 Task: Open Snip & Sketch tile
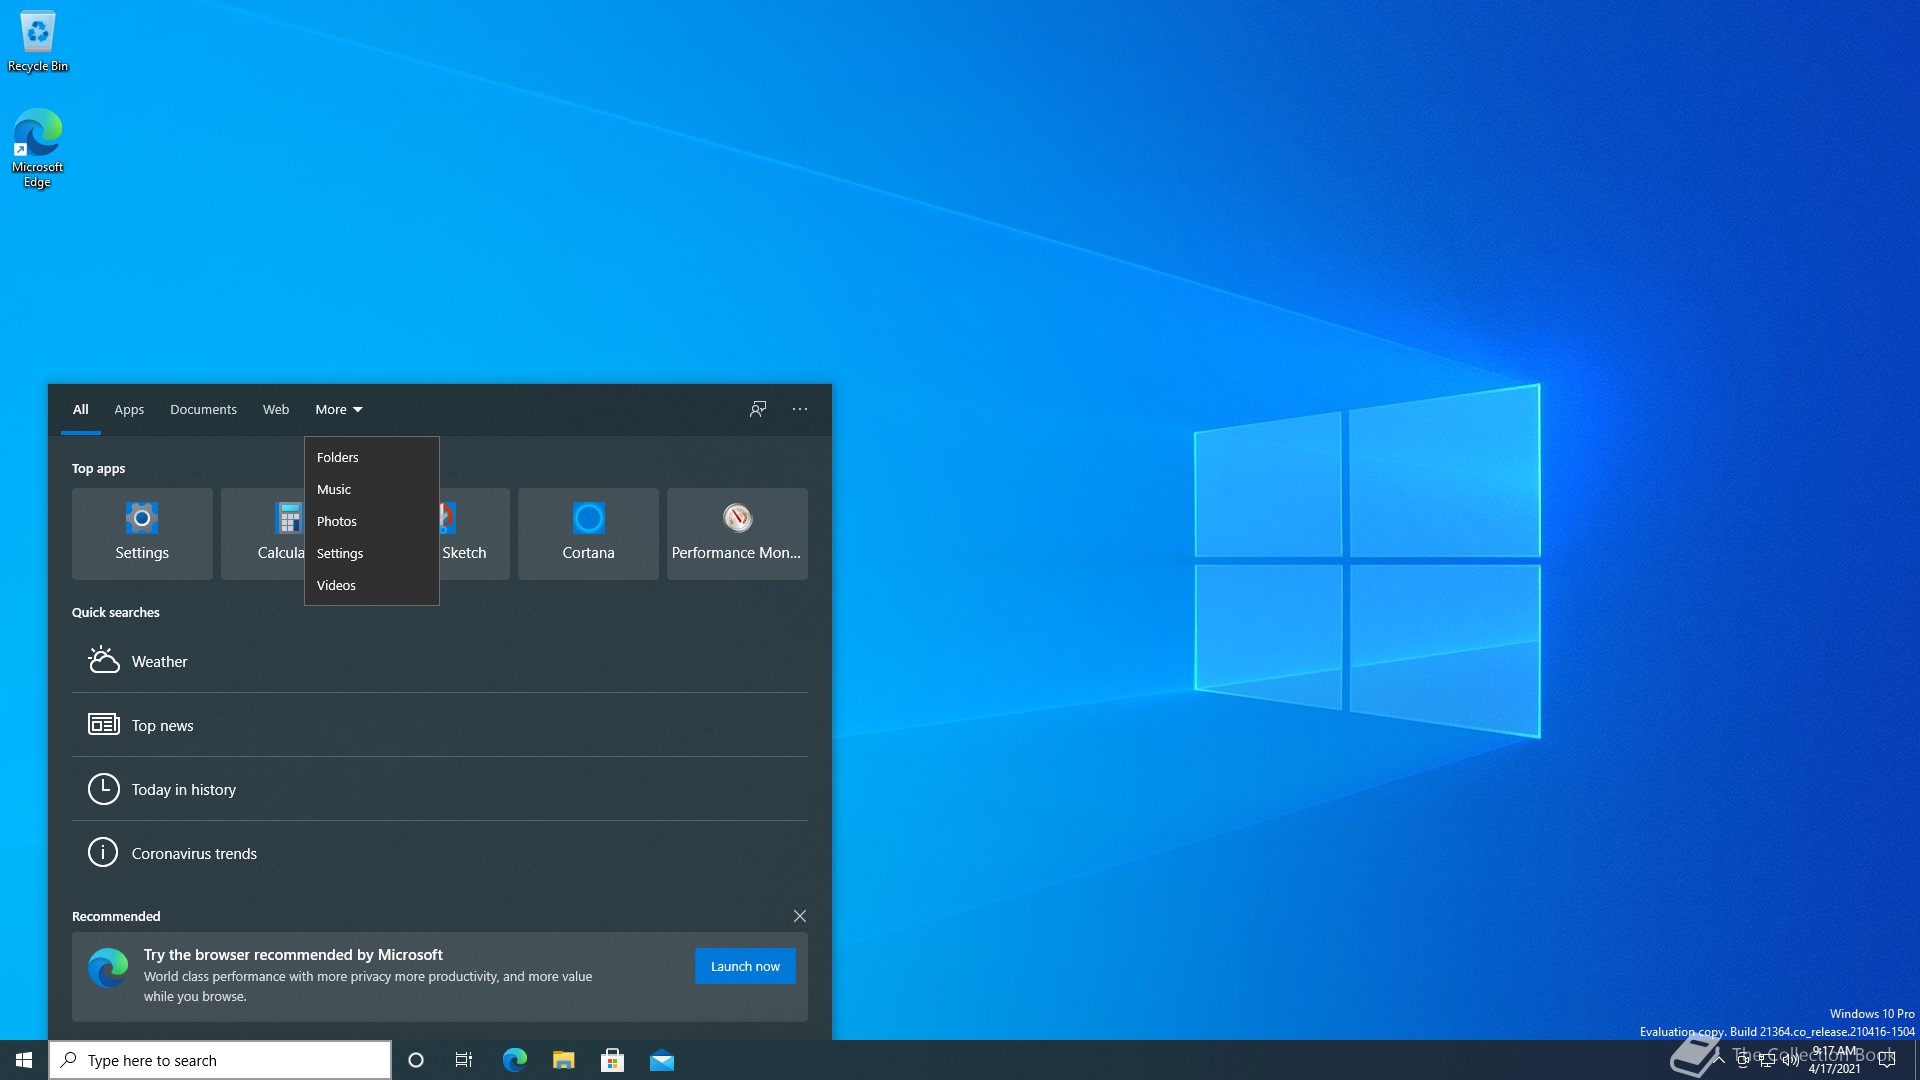[475, 533]
